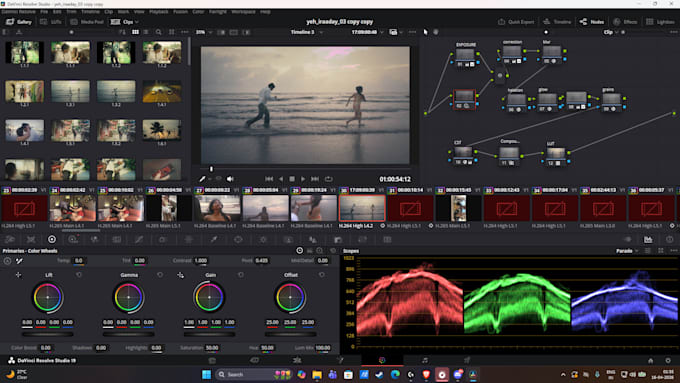Reset the Offset color wheel
Image resolution: width=680 pixels, height=383 pixels.
tap(321, 275)
